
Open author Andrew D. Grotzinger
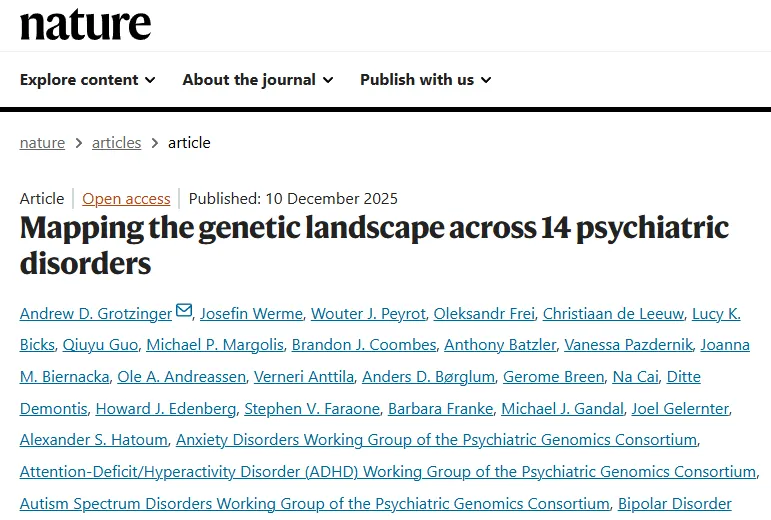95,313
